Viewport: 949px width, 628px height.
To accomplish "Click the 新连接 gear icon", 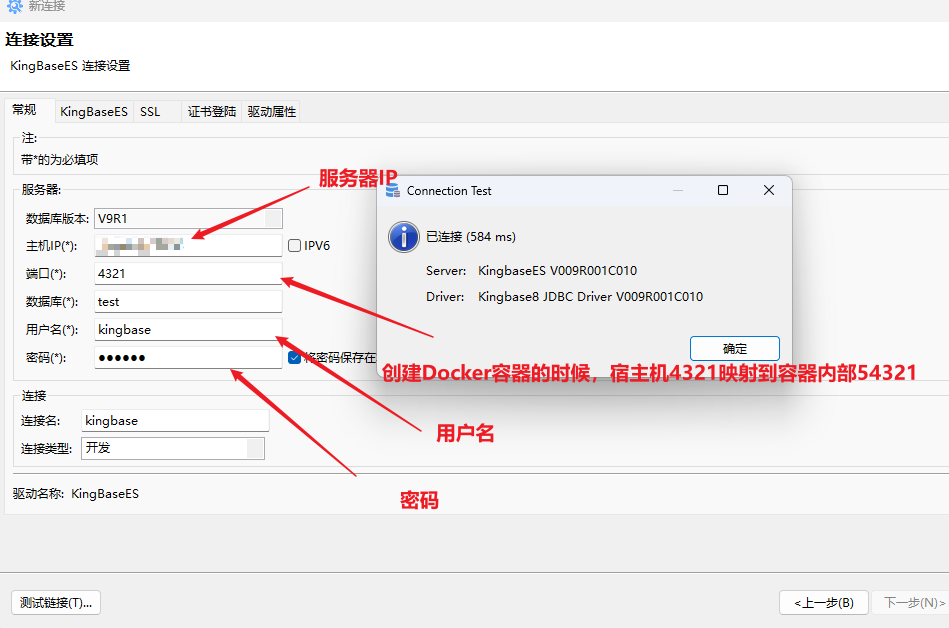I will click(x=15, y=7).
